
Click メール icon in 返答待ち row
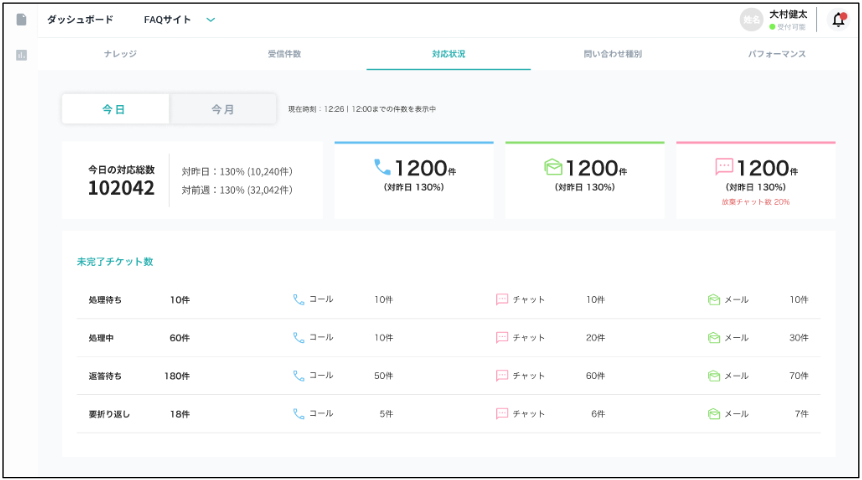[x=714, y=376]
